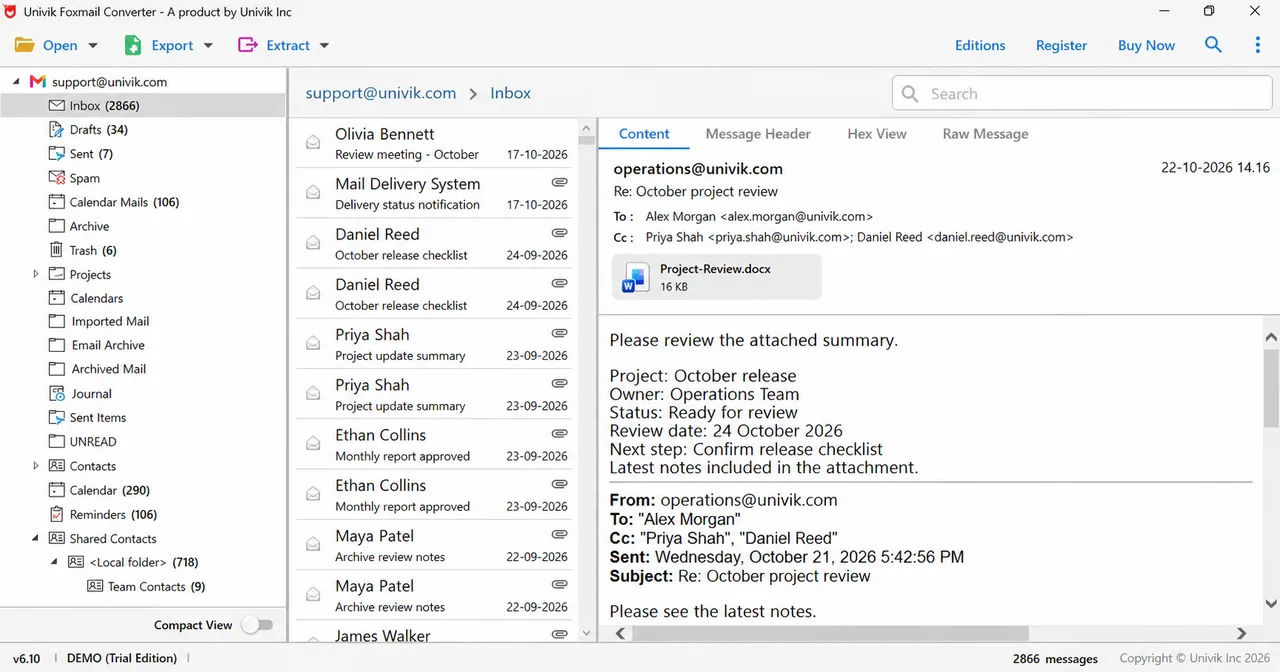Collapse the Shared Contacts folder

pos(36,538)
